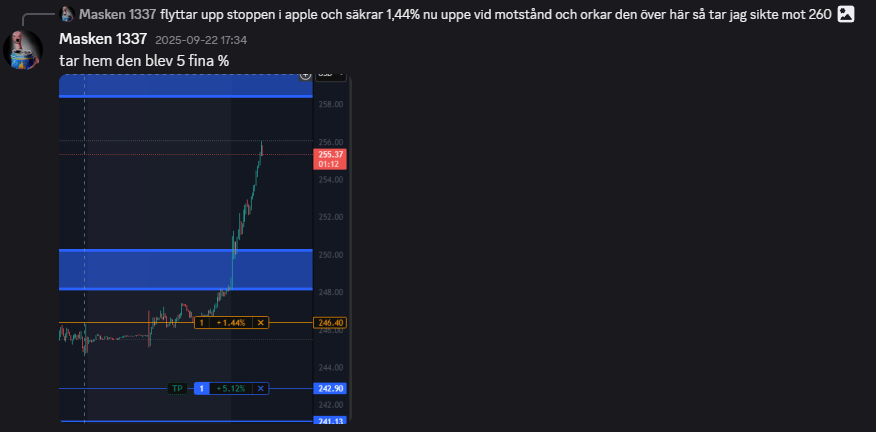The image size is (876, 432).
Task: Click the image attachment icon in reply preview
Action: tap(846, 13)
